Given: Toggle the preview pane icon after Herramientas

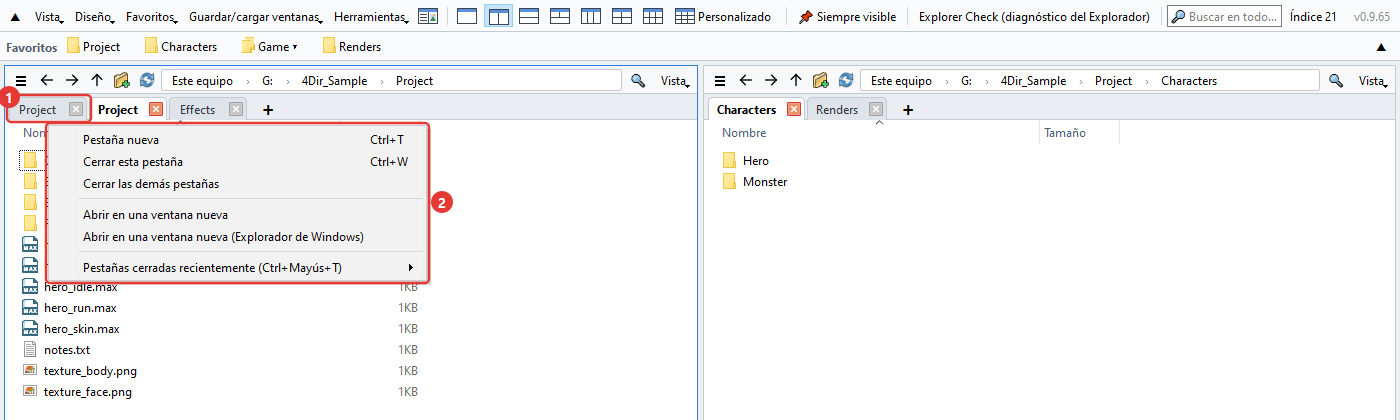Looking at the screenshot, I should (x=428, y=17).
